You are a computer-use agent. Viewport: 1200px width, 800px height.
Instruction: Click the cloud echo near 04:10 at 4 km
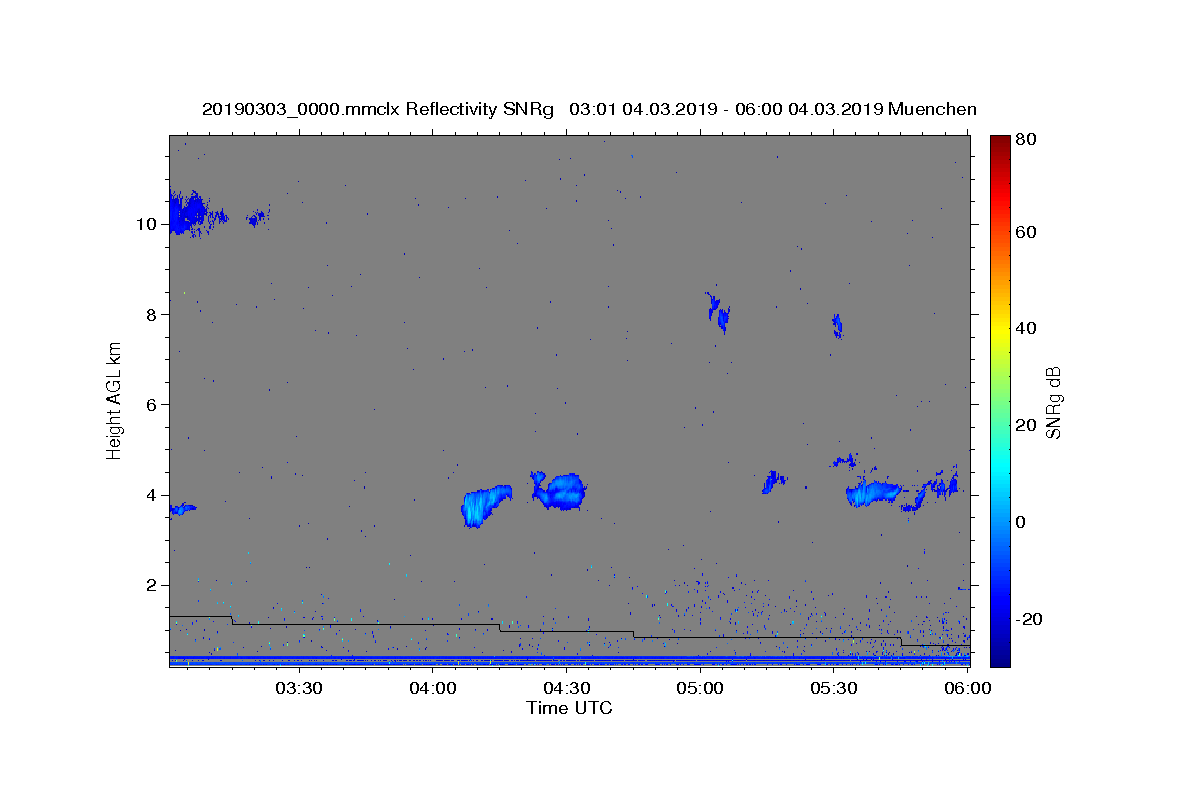tap(485, 505)
